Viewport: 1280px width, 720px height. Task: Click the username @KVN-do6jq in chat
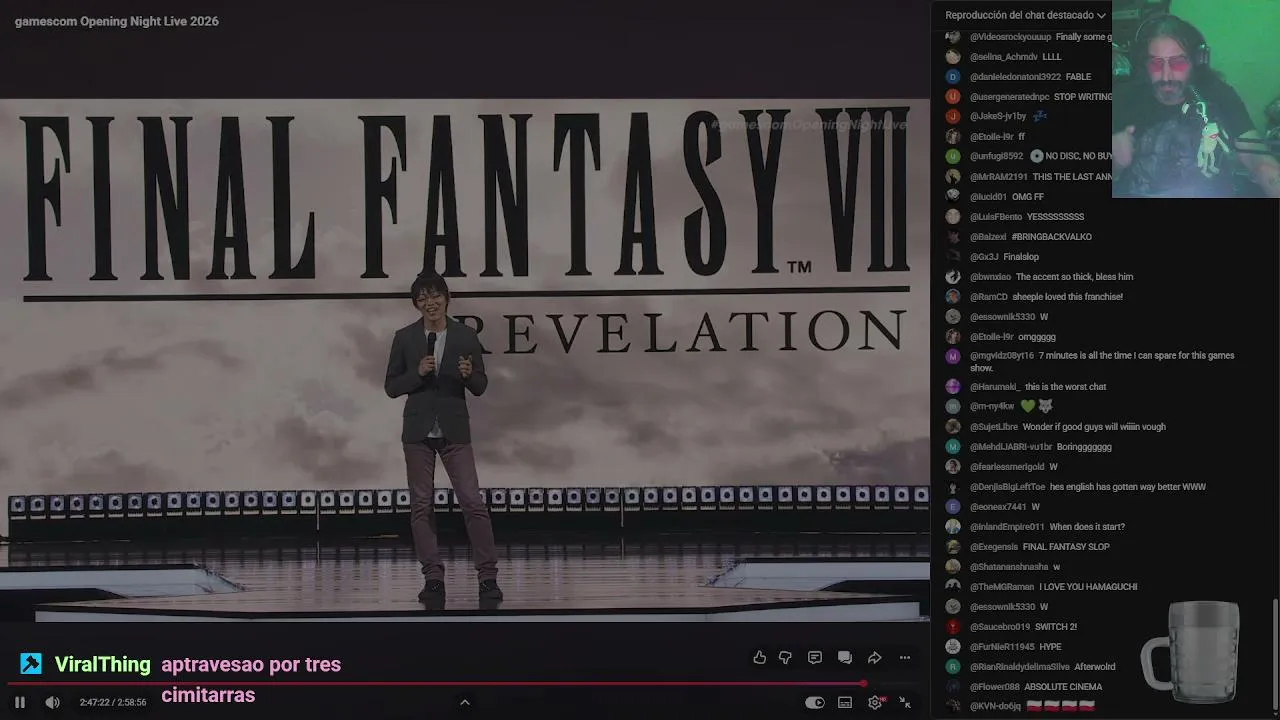995,707
